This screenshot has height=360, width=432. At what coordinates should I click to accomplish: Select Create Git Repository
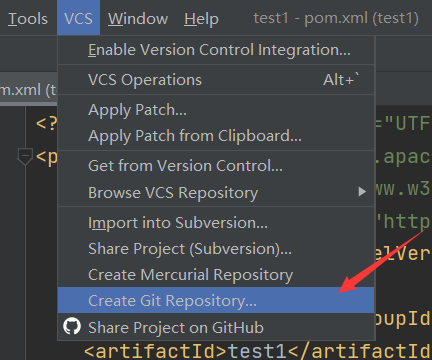pyautogui.click(x=216, y=300)
